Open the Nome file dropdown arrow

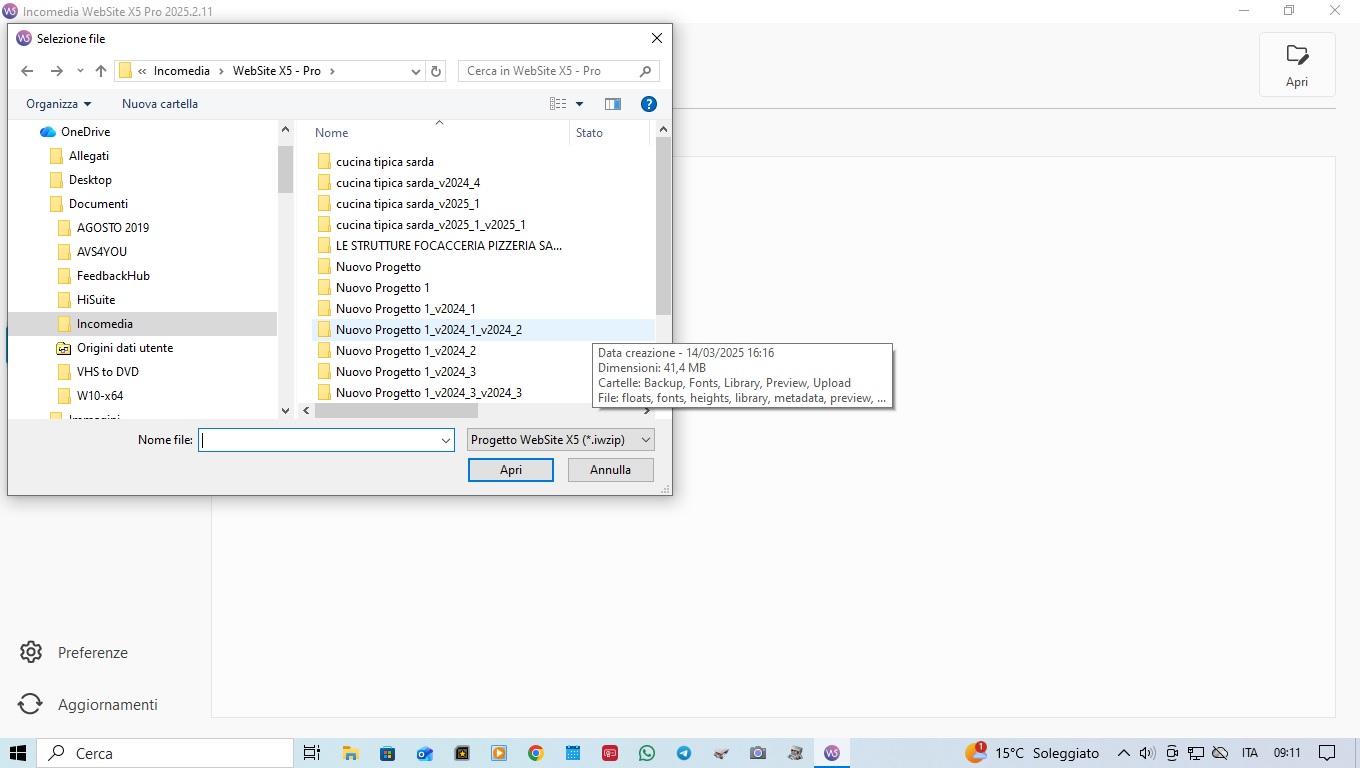pos(446,440)
